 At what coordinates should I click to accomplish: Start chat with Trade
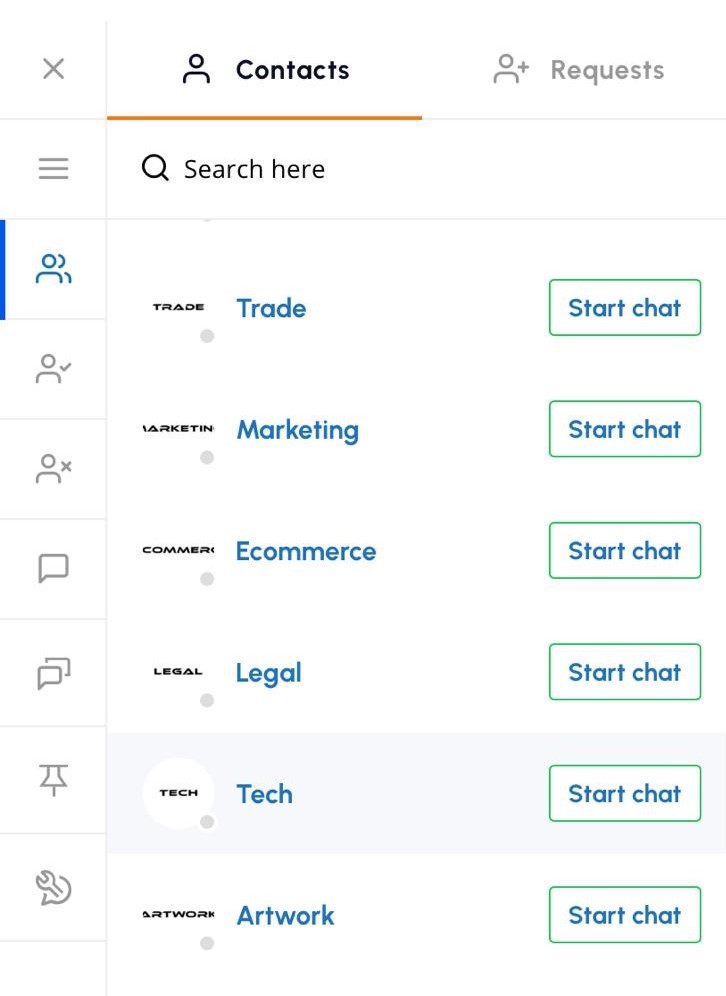(x=624, y=308)
